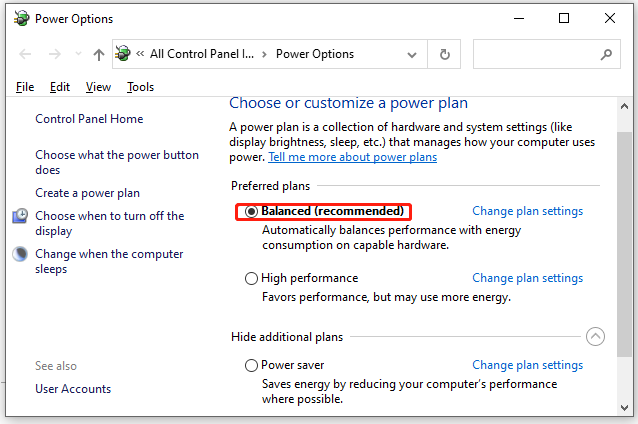
Task: Collapse the Hide additional plans section
Action: click(x=596, y=337)
